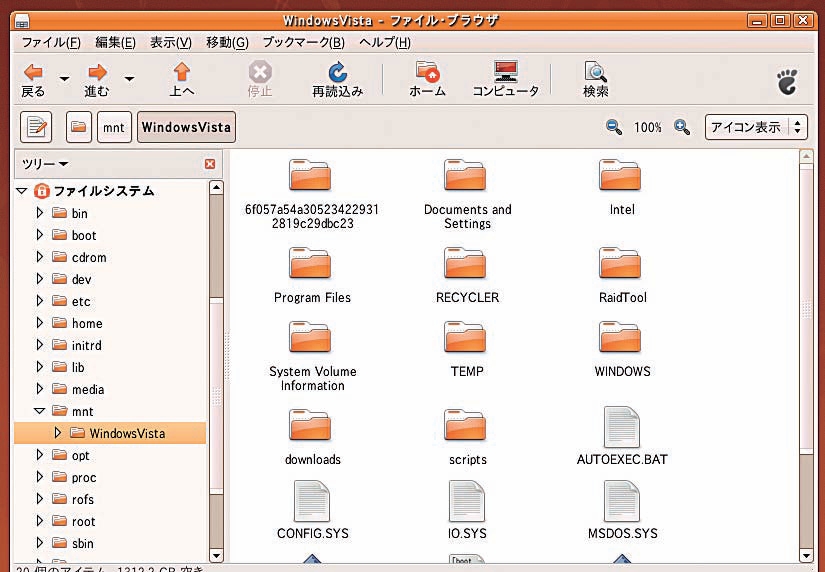This screenshot has width=825, height=572.
Task: Select the IO.SYS file
Action: 467,510
